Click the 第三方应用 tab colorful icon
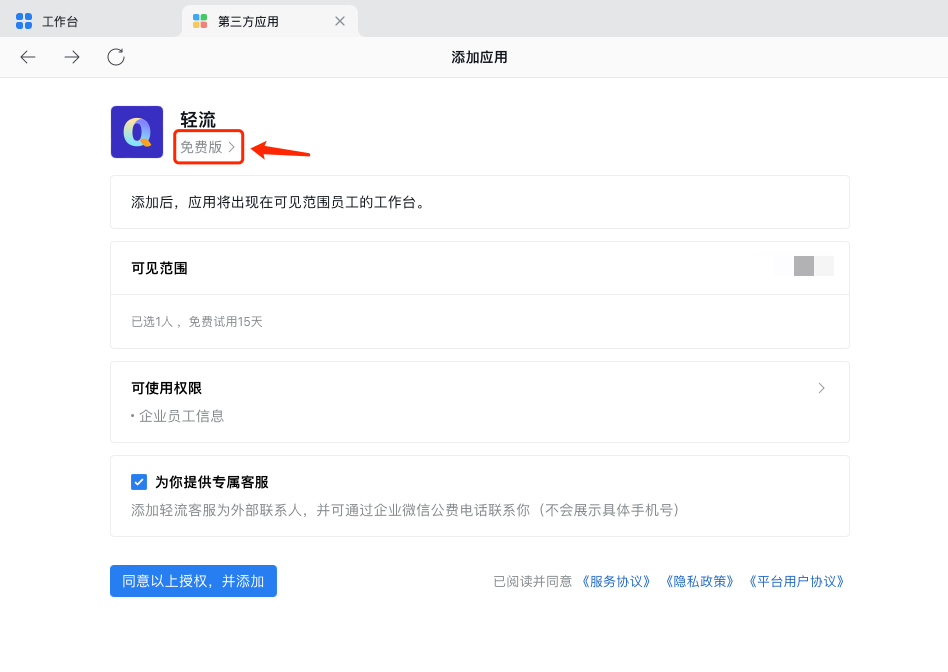 click(x=200, y=21)
